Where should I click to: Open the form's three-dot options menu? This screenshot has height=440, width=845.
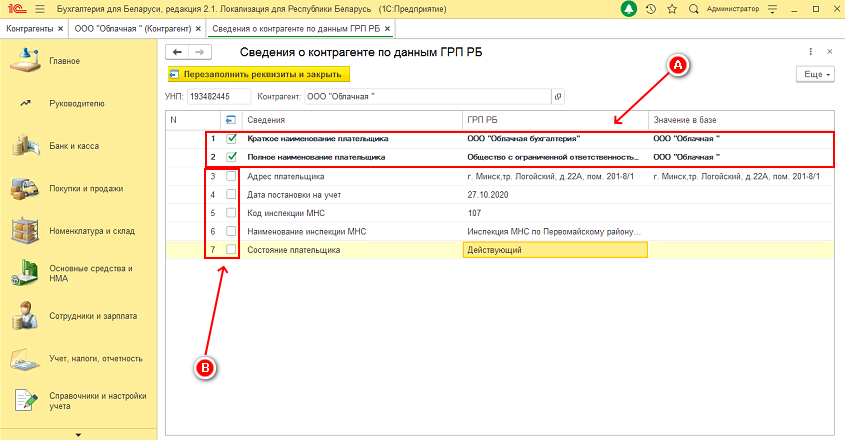click(x=811, y=52)
